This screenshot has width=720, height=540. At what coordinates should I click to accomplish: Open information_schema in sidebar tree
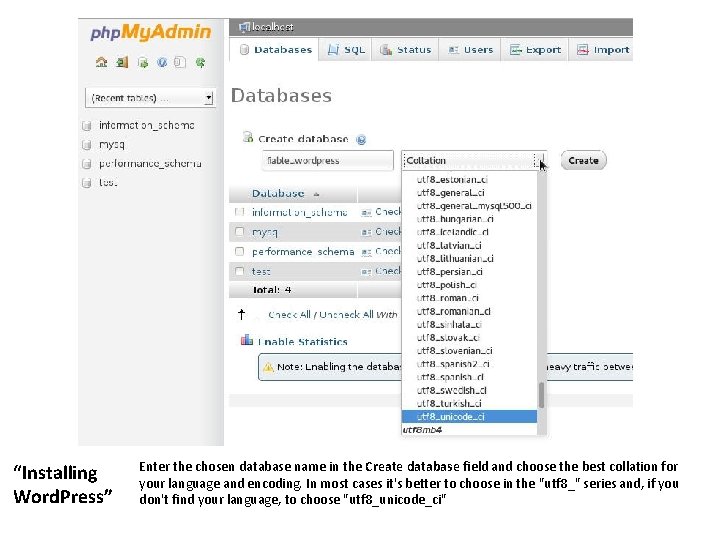tap(146, 125)
